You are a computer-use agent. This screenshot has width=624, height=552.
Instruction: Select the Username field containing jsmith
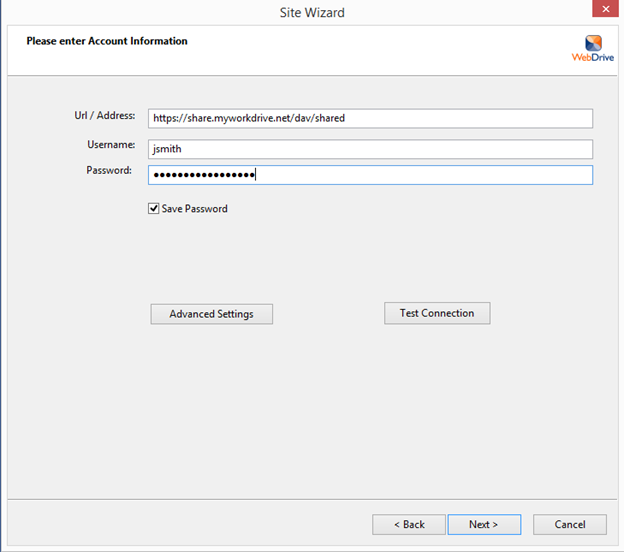pos(370,149)
